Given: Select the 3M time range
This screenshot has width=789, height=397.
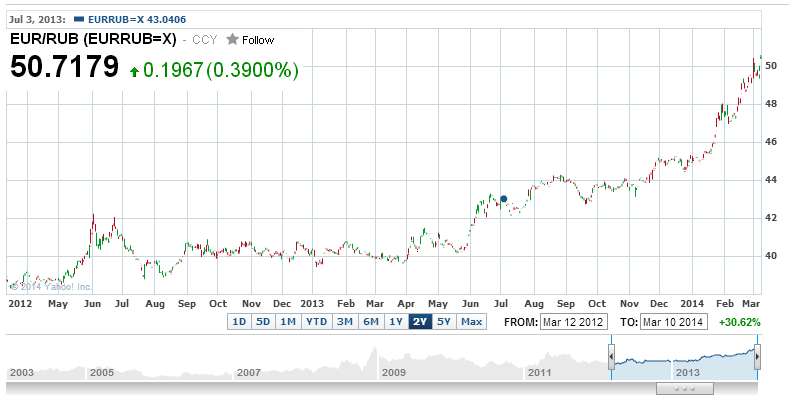Looking at the screenshot, I should (x=345, y=322).
